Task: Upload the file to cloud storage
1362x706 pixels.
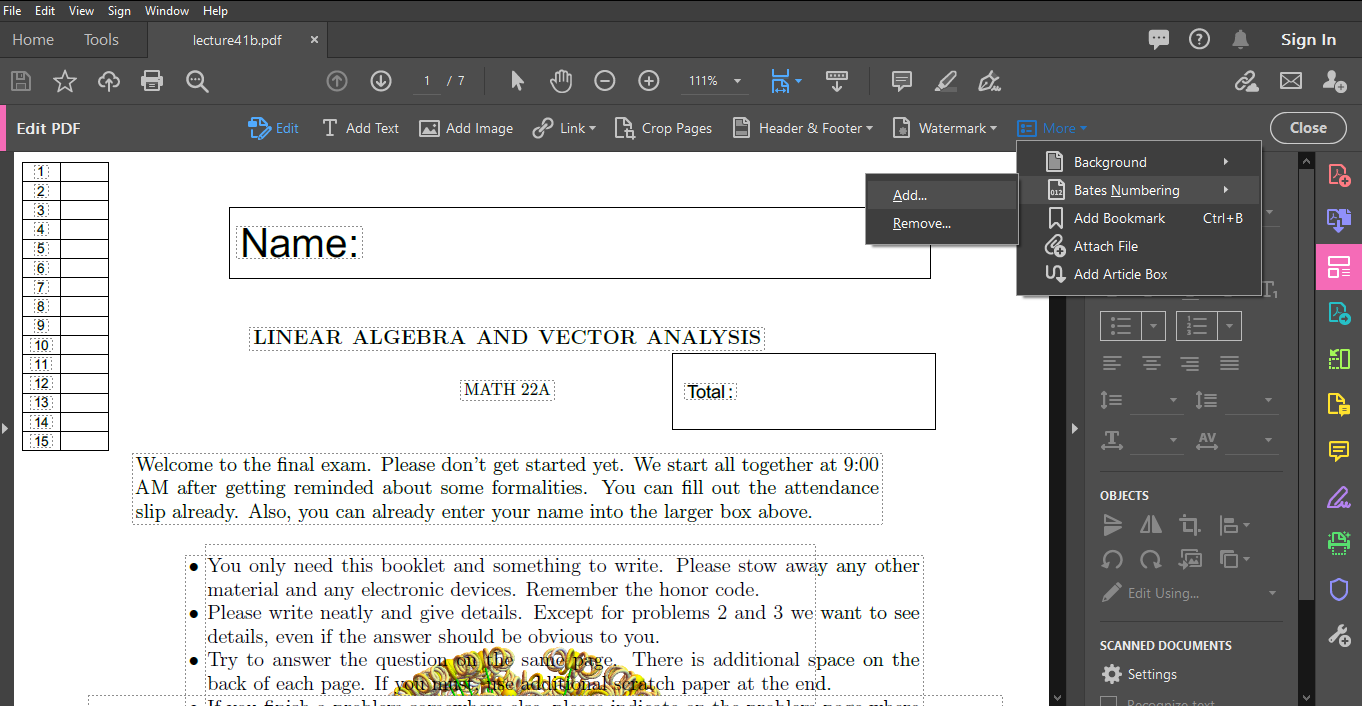Action: pos(109,81)
